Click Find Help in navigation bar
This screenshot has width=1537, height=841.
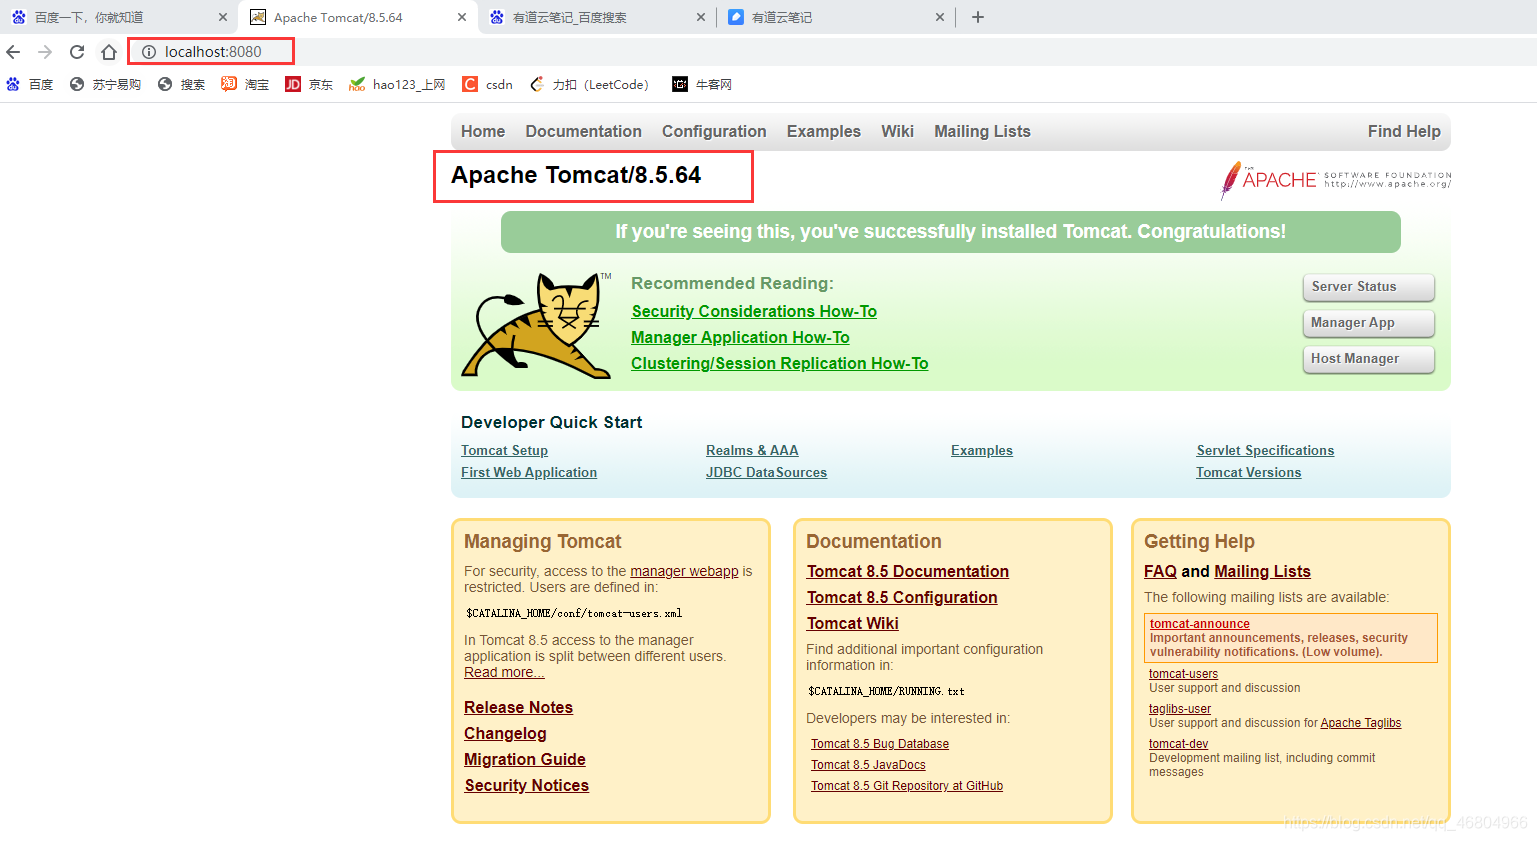(x=1404, y=131)
